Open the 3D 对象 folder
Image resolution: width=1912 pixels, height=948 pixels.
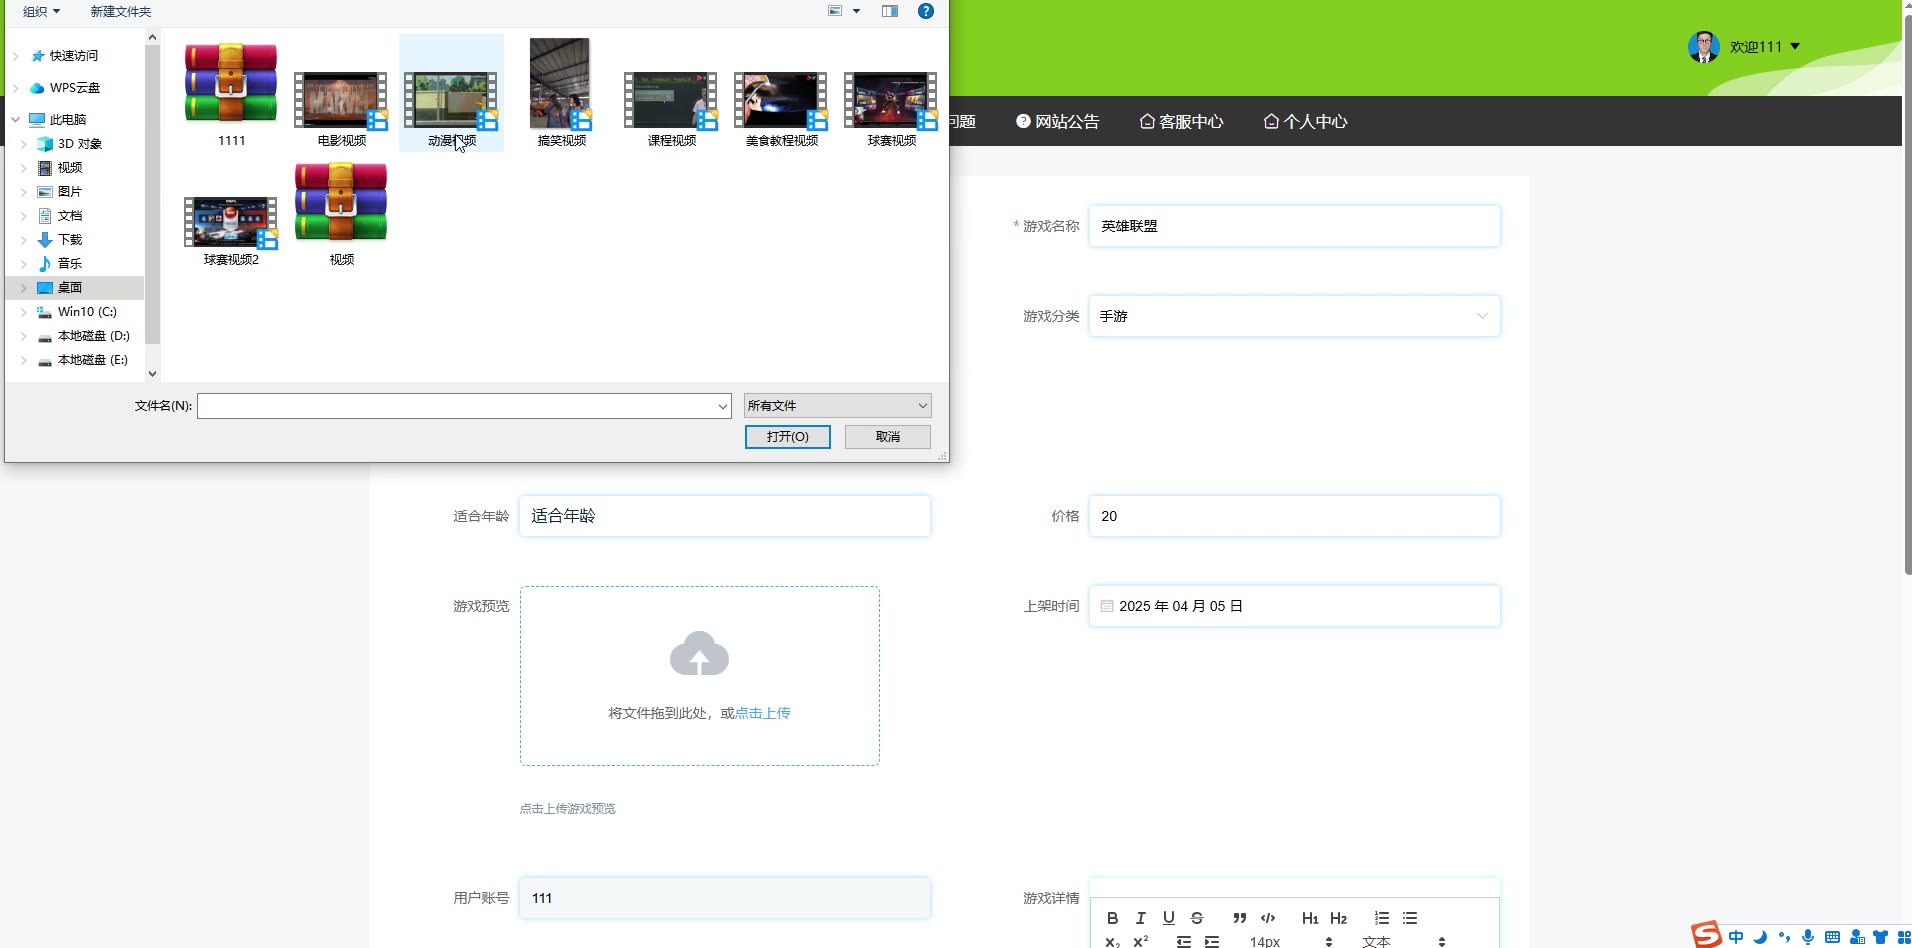tap(80, 144)
